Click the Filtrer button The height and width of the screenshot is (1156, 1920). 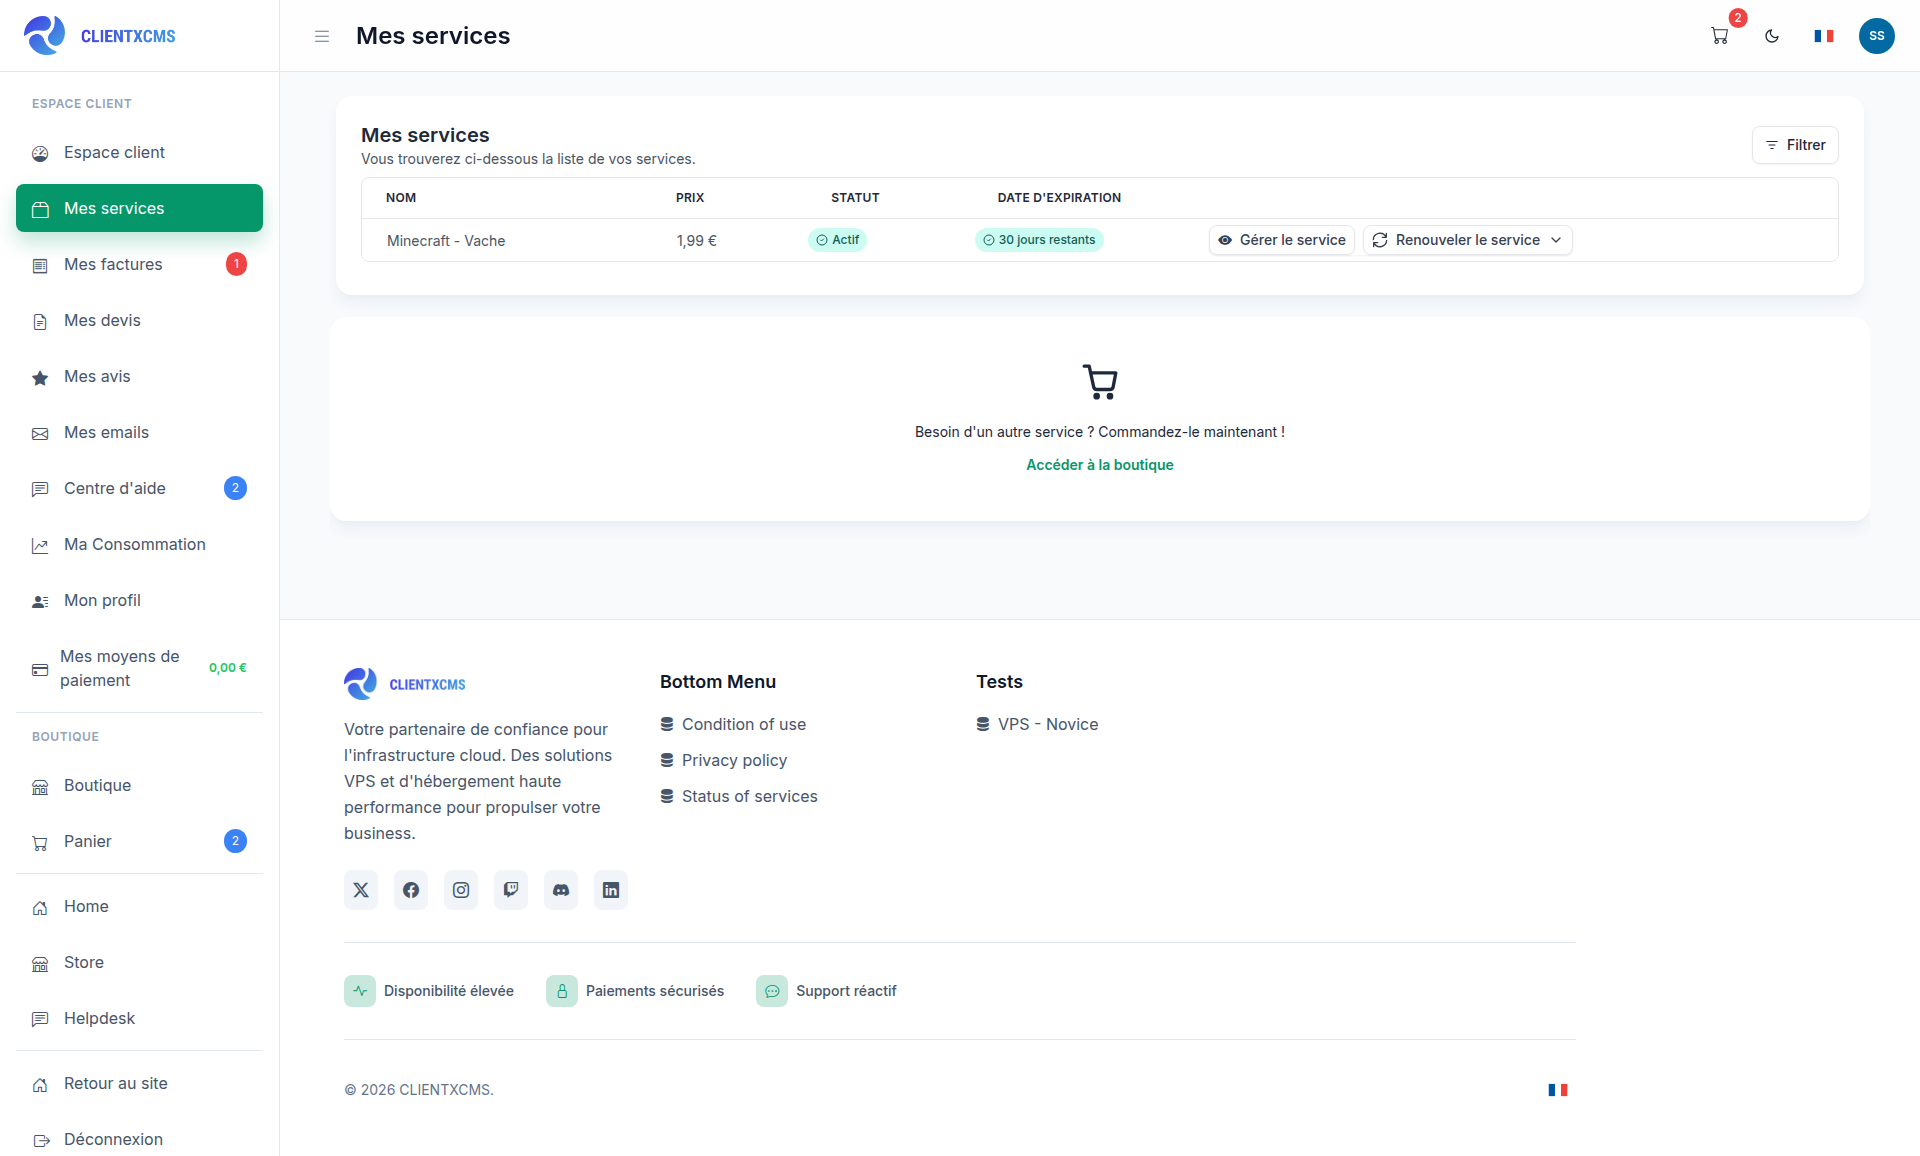pos(1795,145)
